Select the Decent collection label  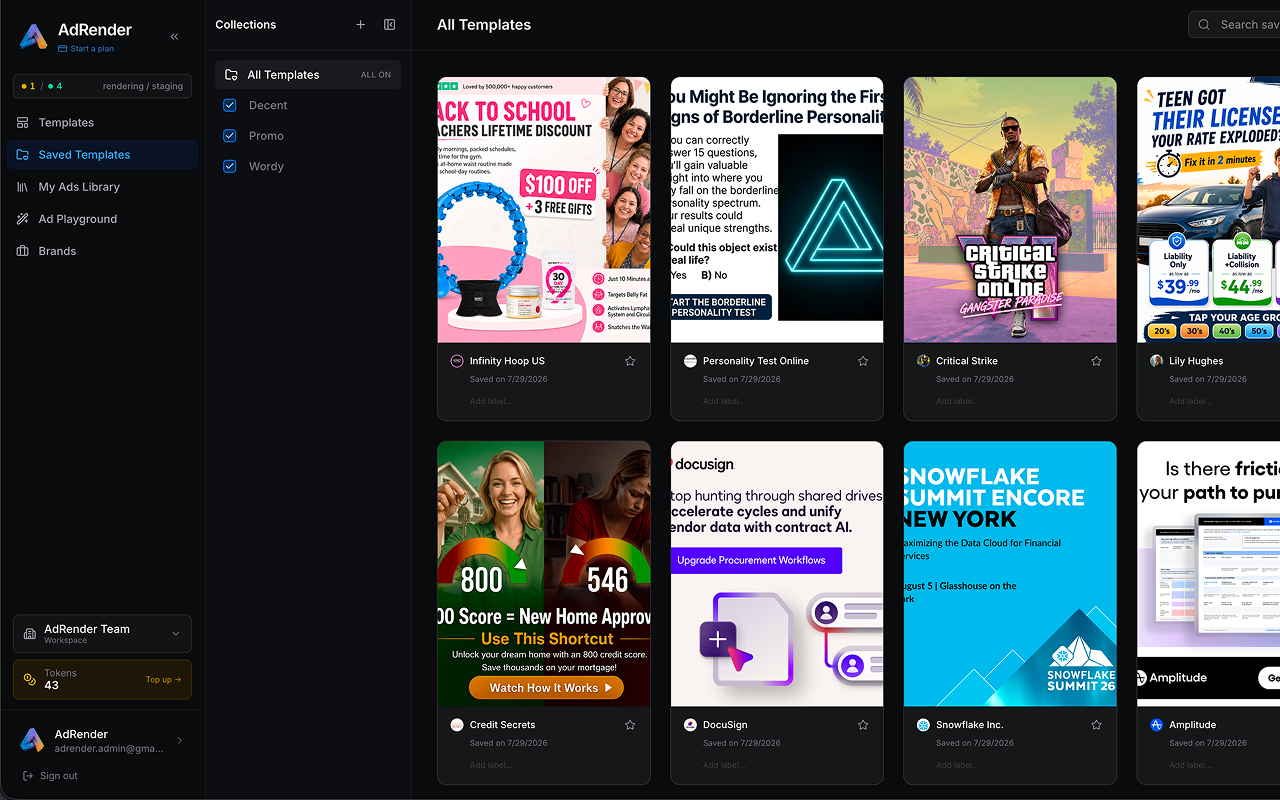(268, 105)
